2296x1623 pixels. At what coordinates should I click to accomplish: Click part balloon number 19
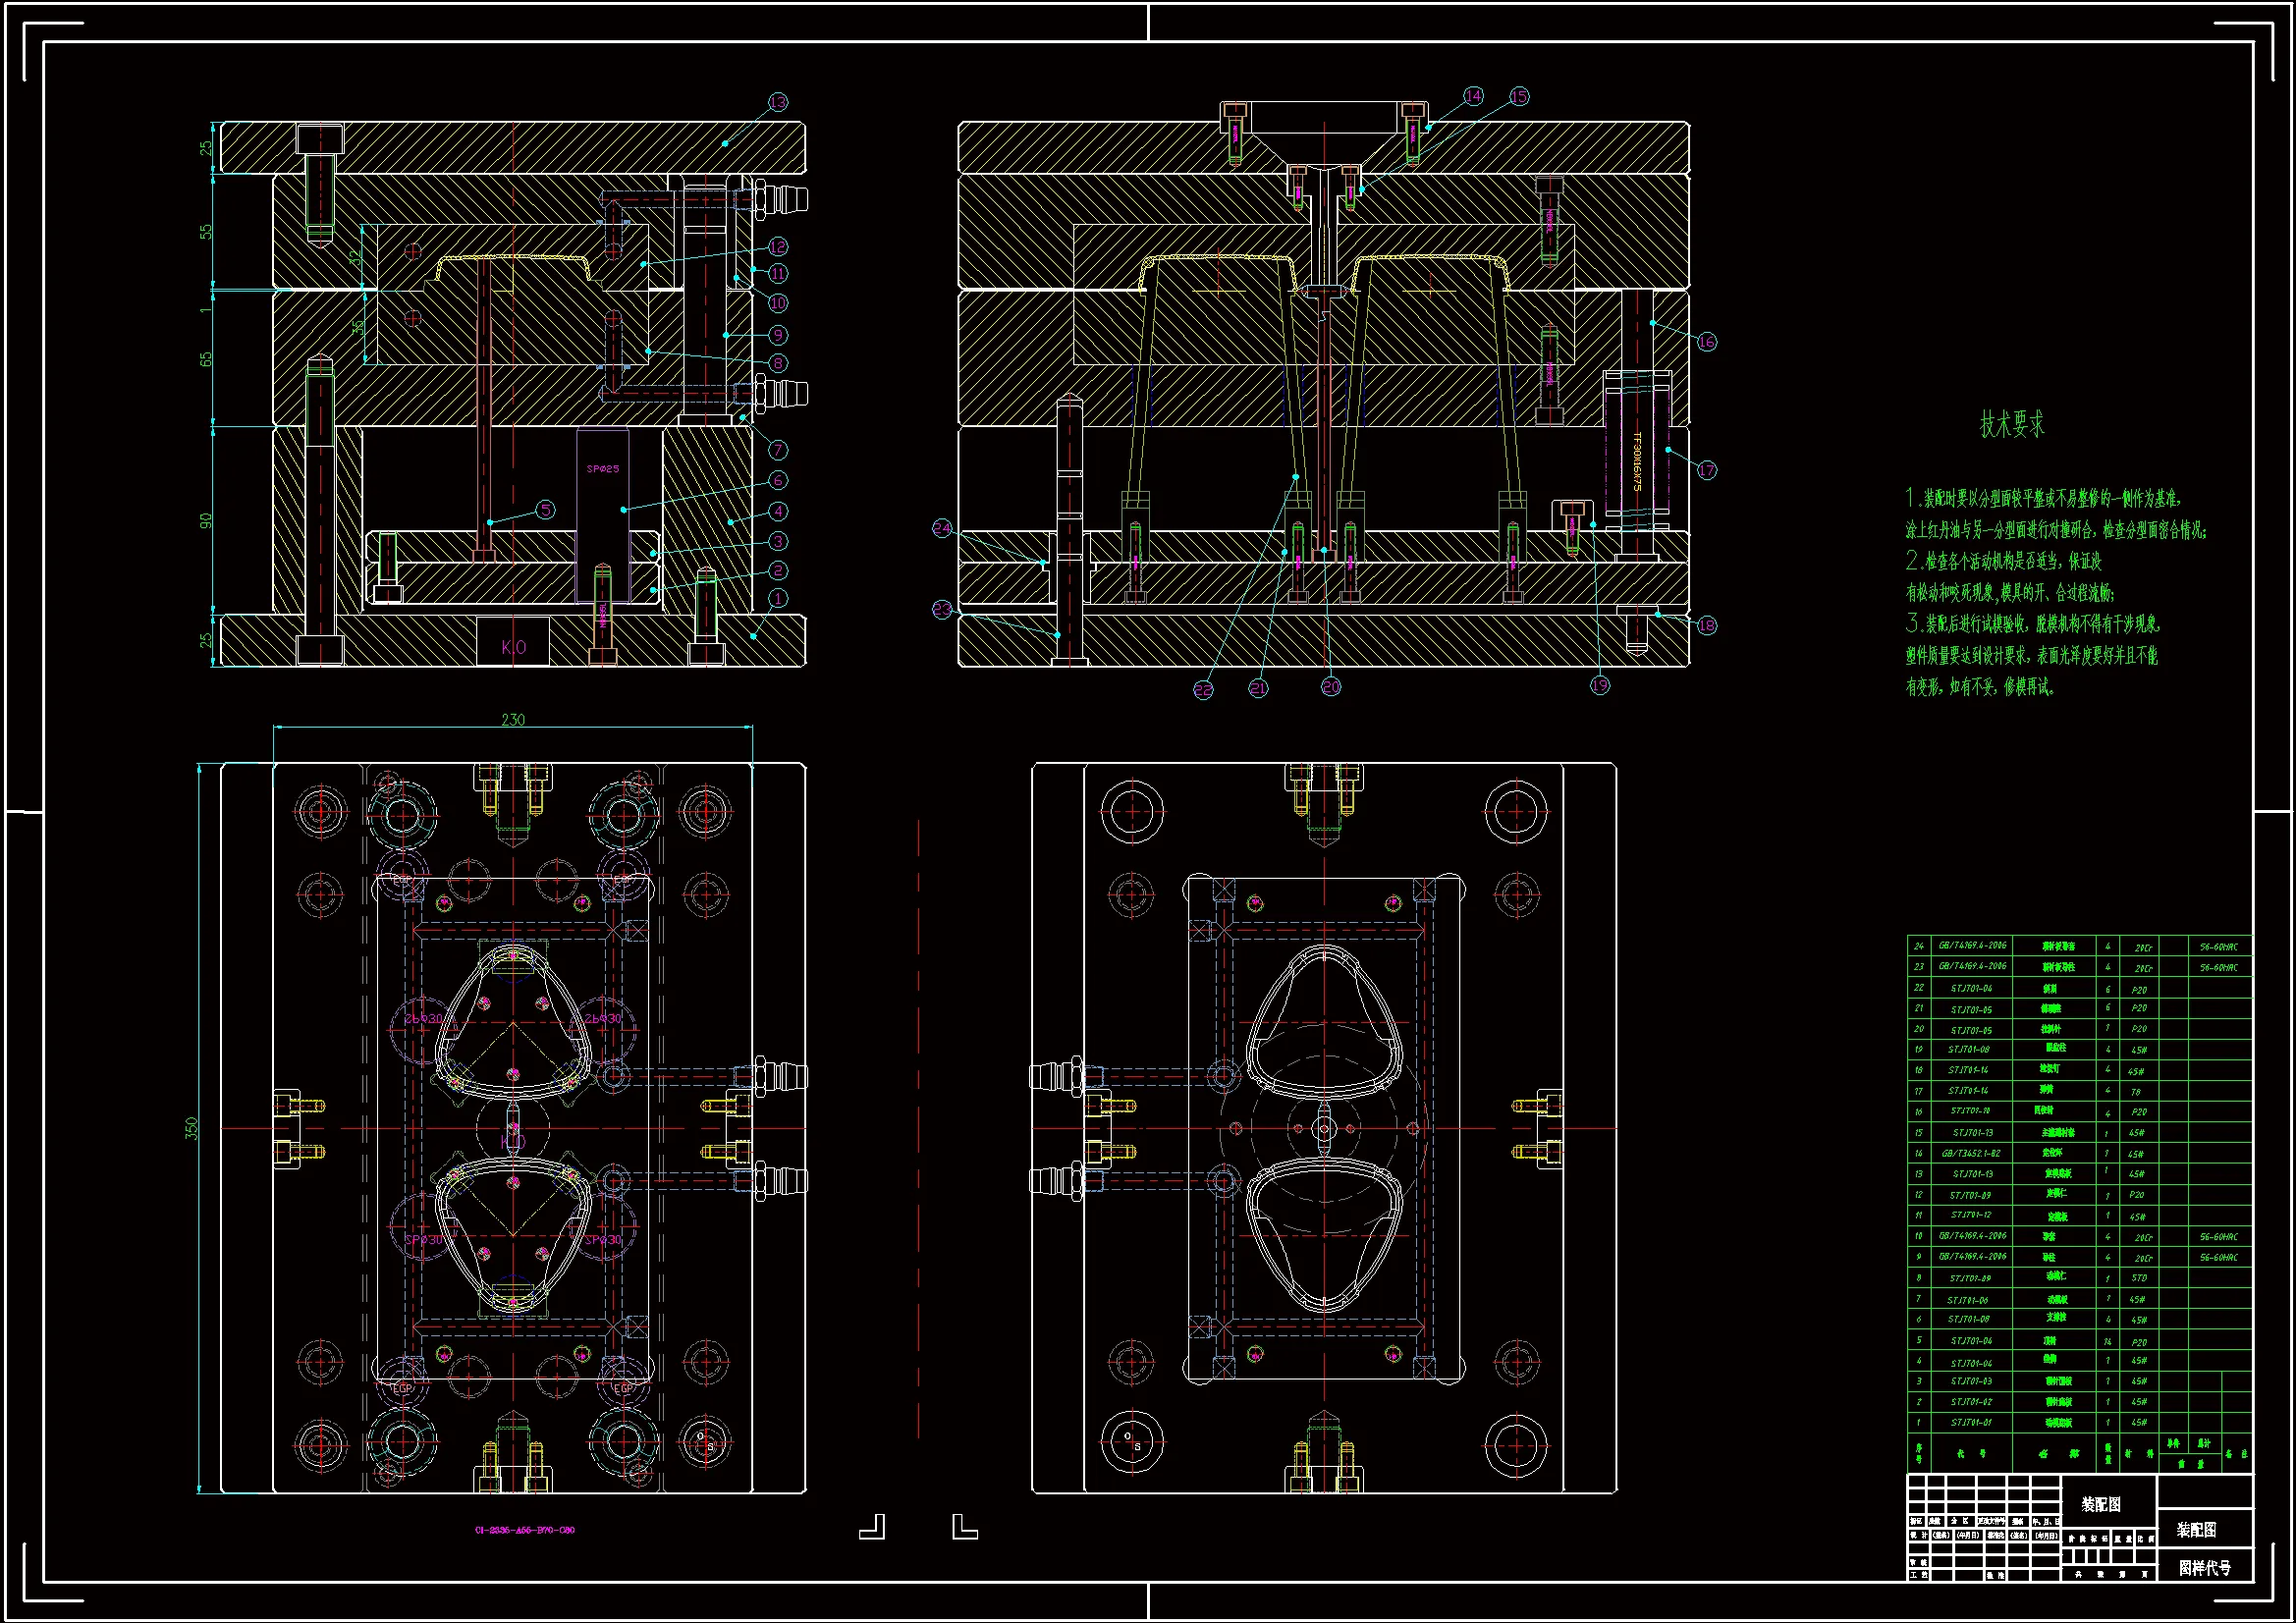click(x=1600, y=685)
